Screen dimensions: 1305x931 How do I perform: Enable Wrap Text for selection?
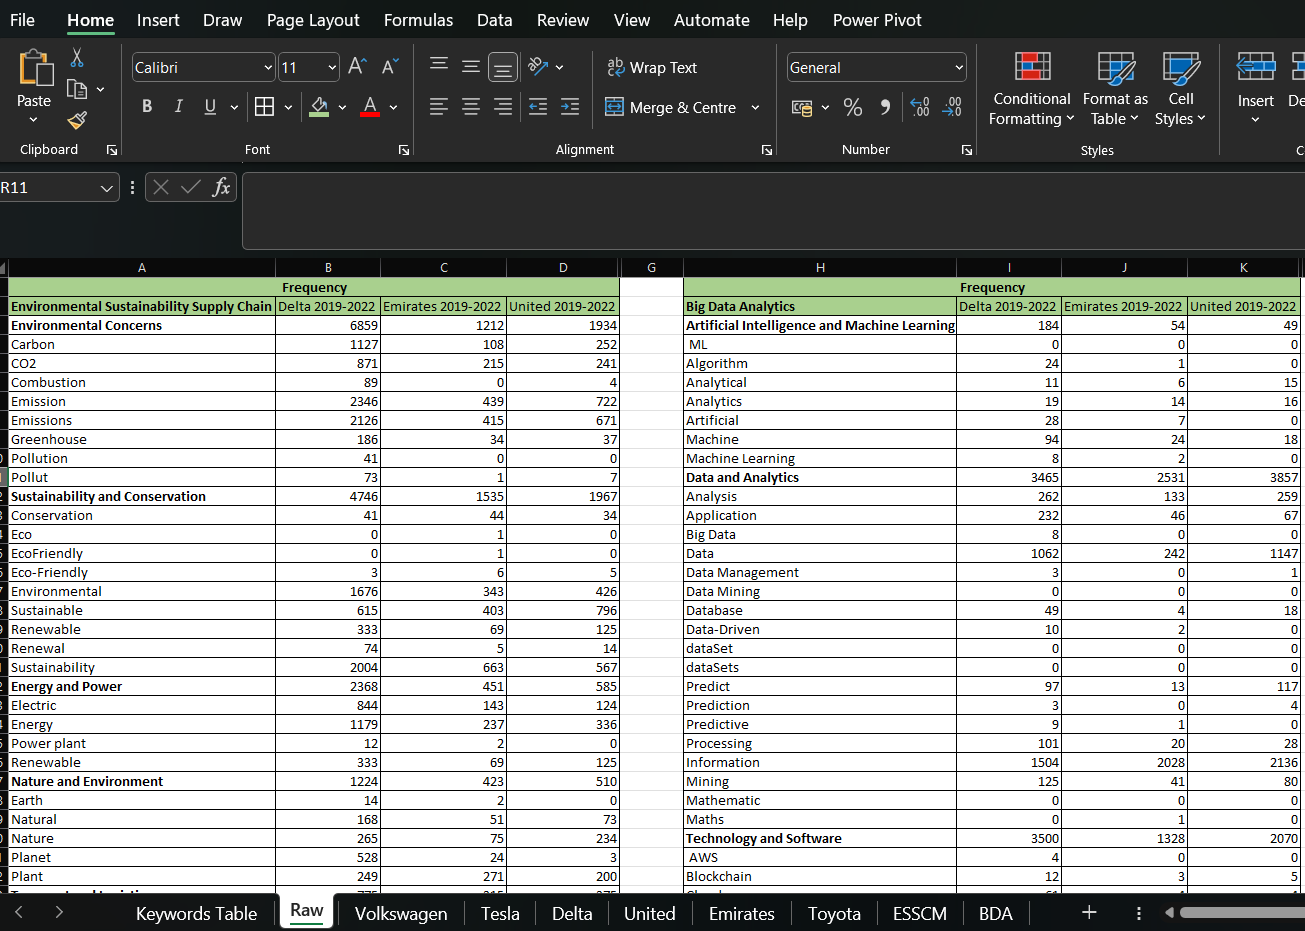pyautogui.click(x=653, y=67)
